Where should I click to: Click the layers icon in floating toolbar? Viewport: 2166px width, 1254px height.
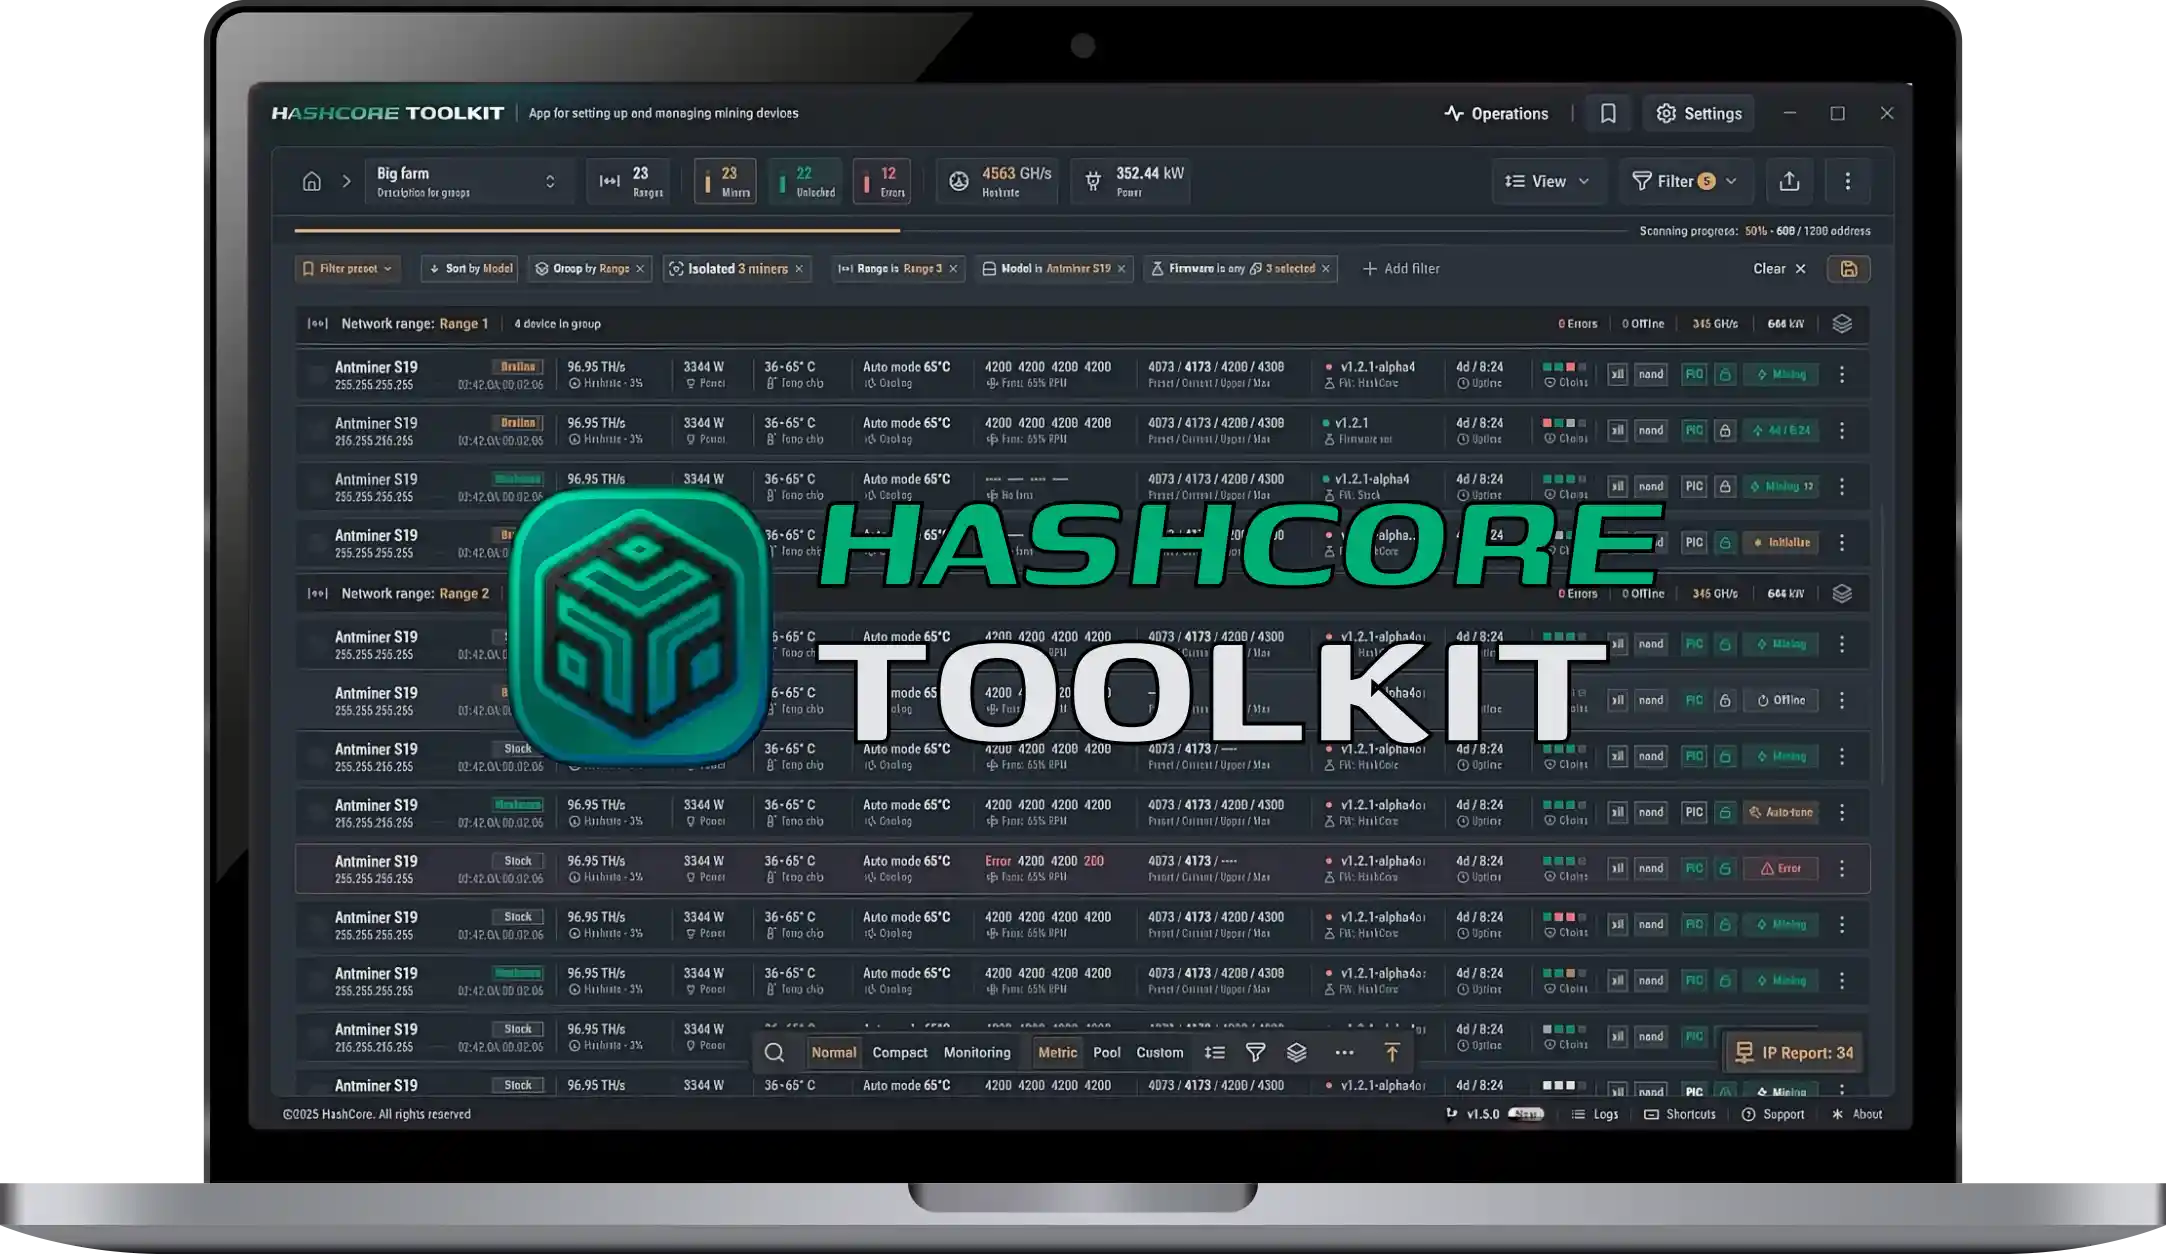pos(1296,1052)
